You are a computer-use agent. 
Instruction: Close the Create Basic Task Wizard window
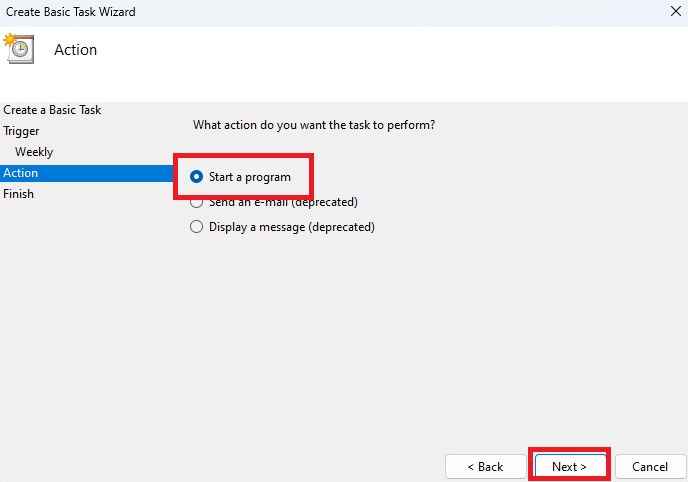pos(674,12)
